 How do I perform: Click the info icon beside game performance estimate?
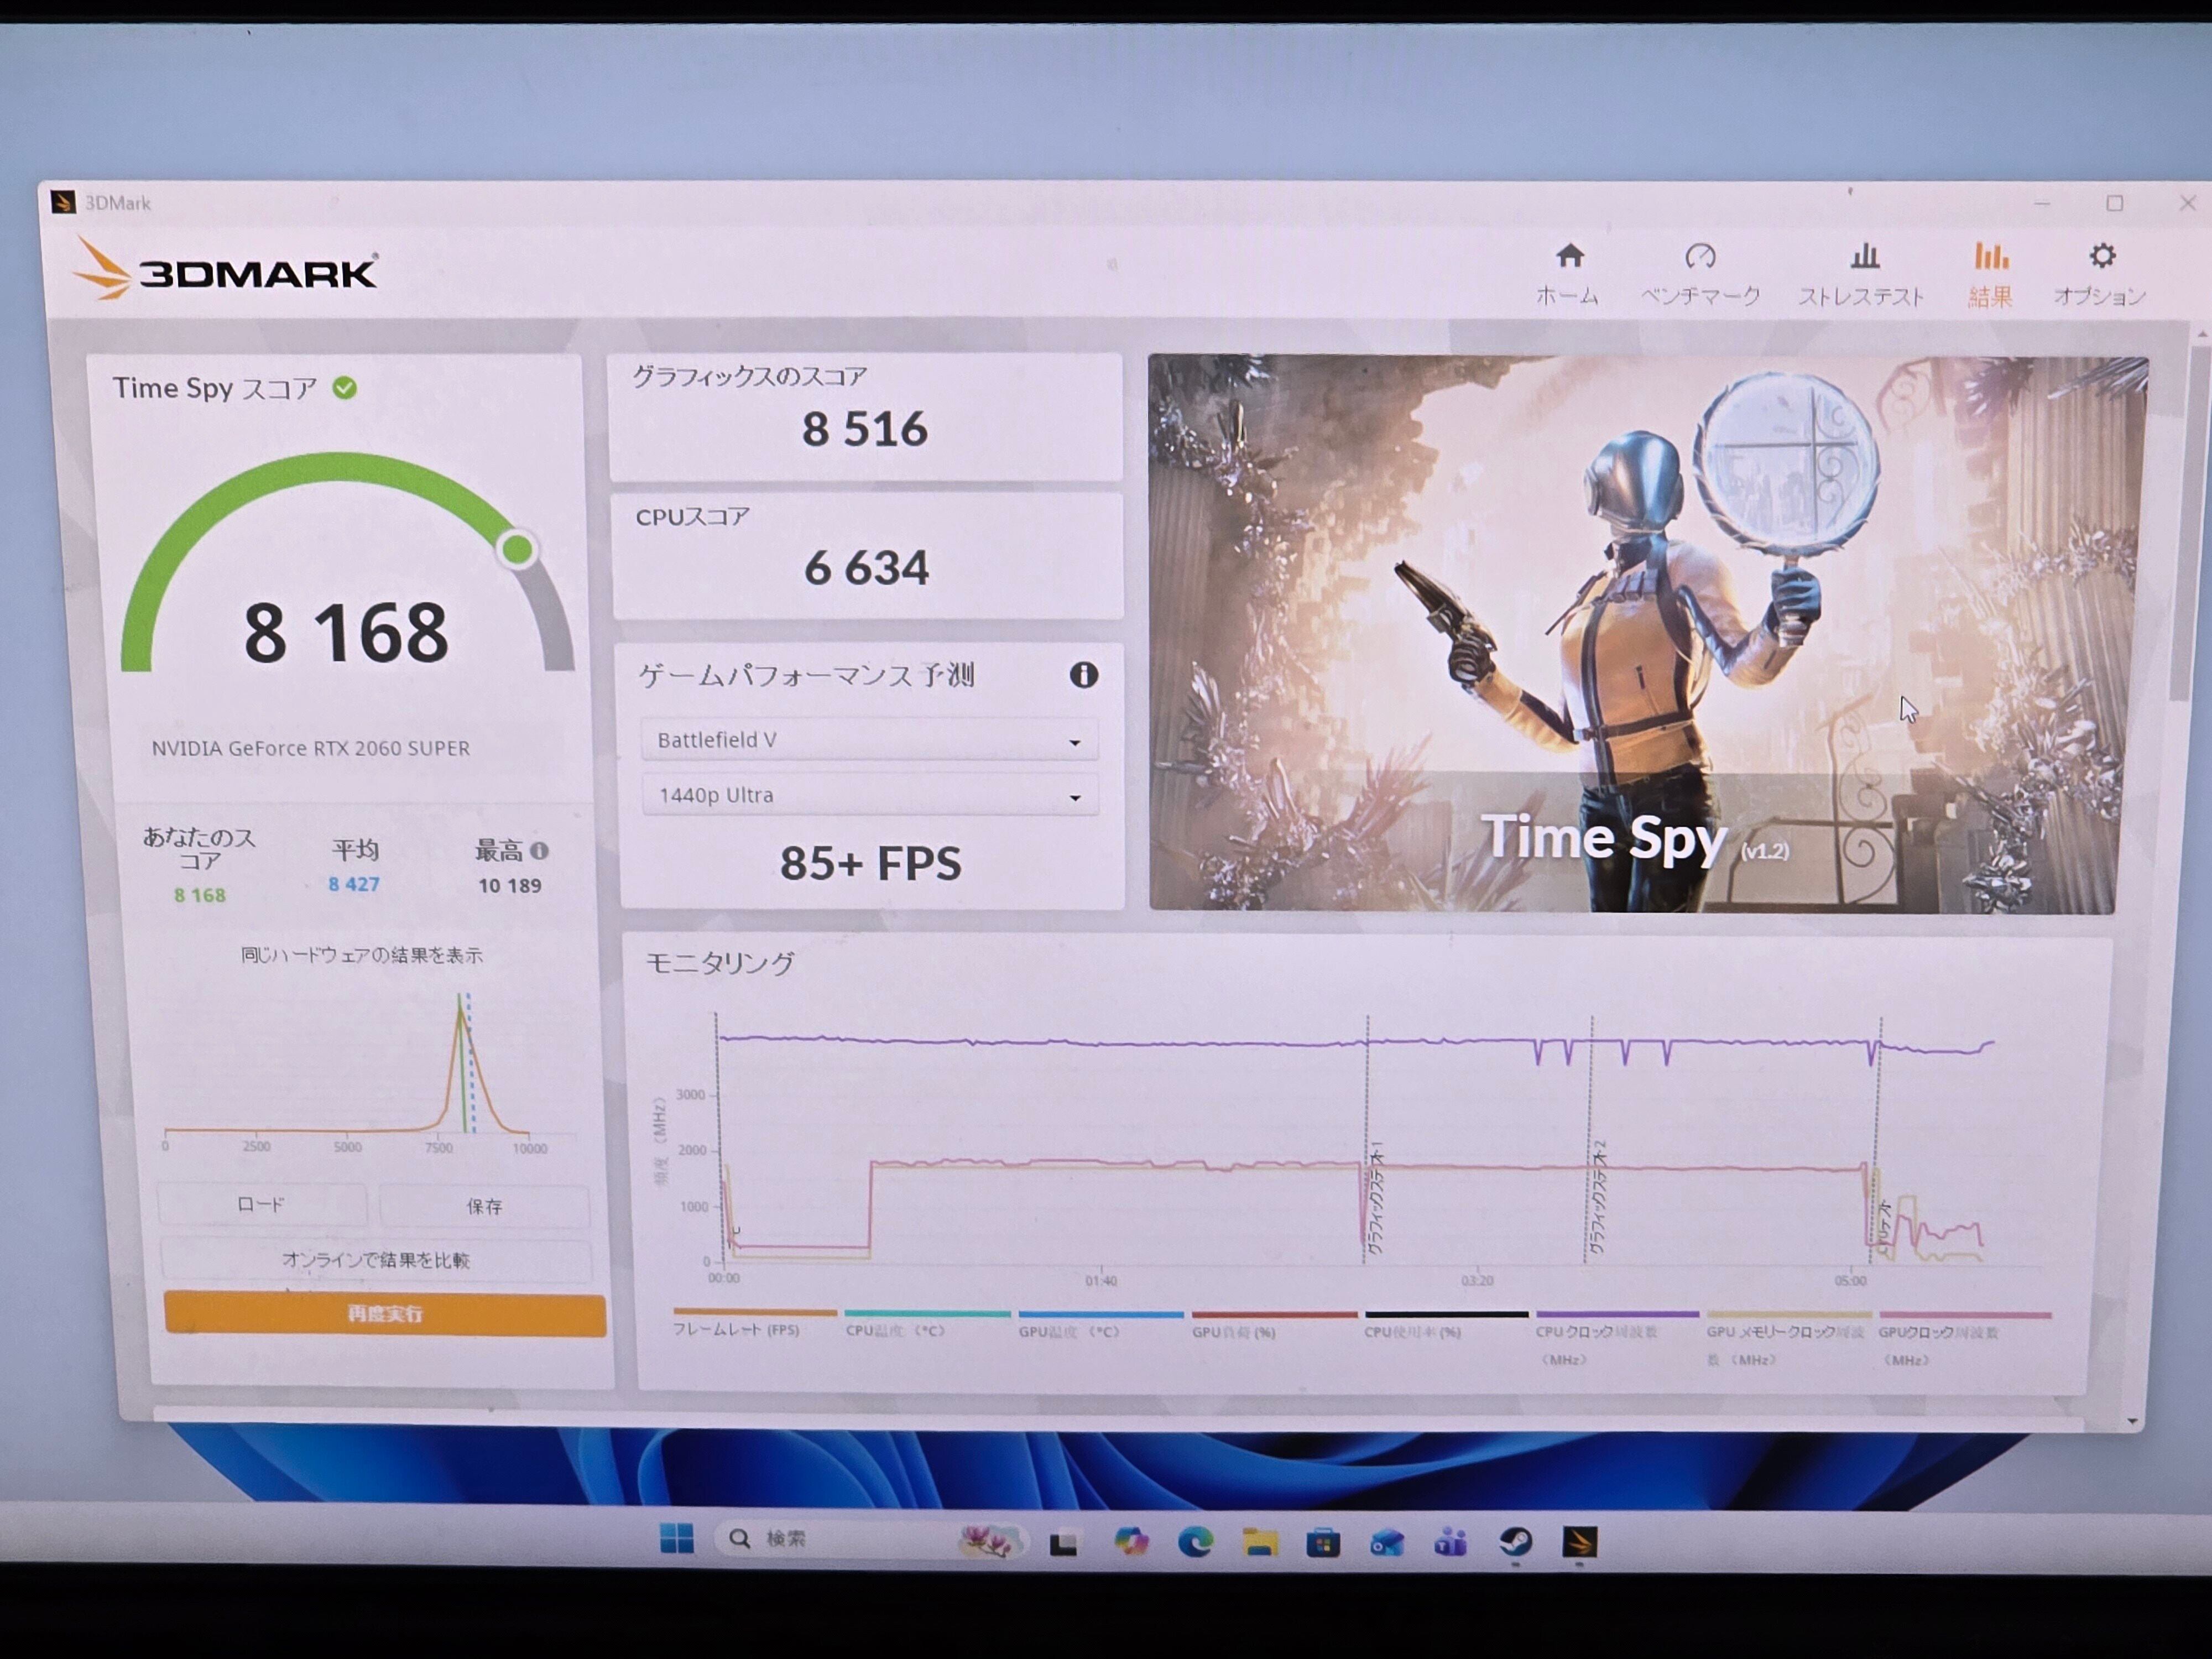[1083, 675]
